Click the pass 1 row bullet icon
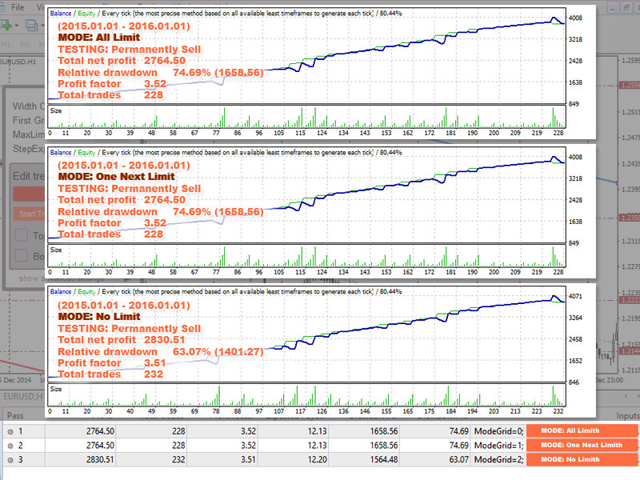 click(10, 431)
